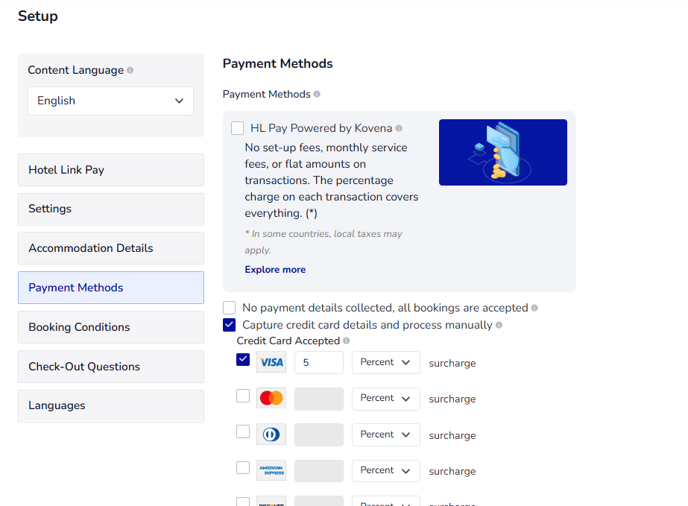
Task: Click the American Express logo icon
Action: (271, 470)
